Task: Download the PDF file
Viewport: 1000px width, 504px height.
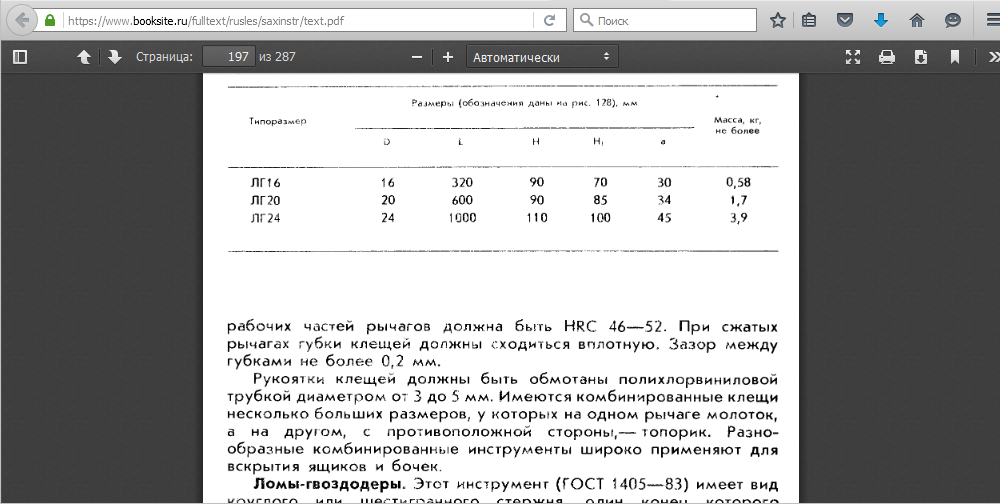Action: pos(920,57)
